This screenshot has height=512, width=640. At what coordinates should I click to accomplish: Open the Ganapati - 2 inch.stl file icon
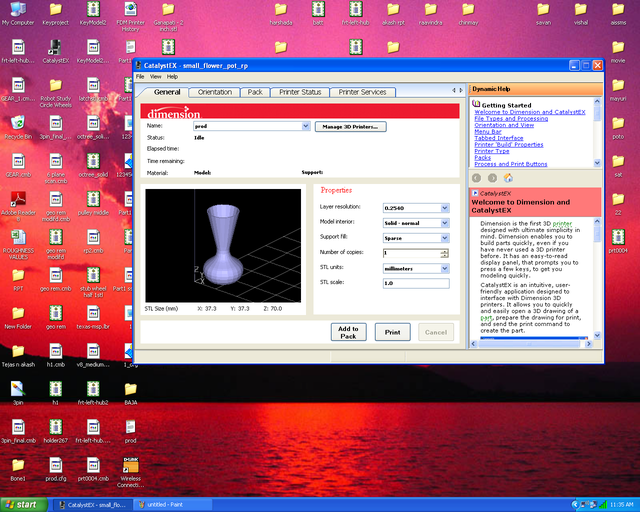click(x=168, y=16)
